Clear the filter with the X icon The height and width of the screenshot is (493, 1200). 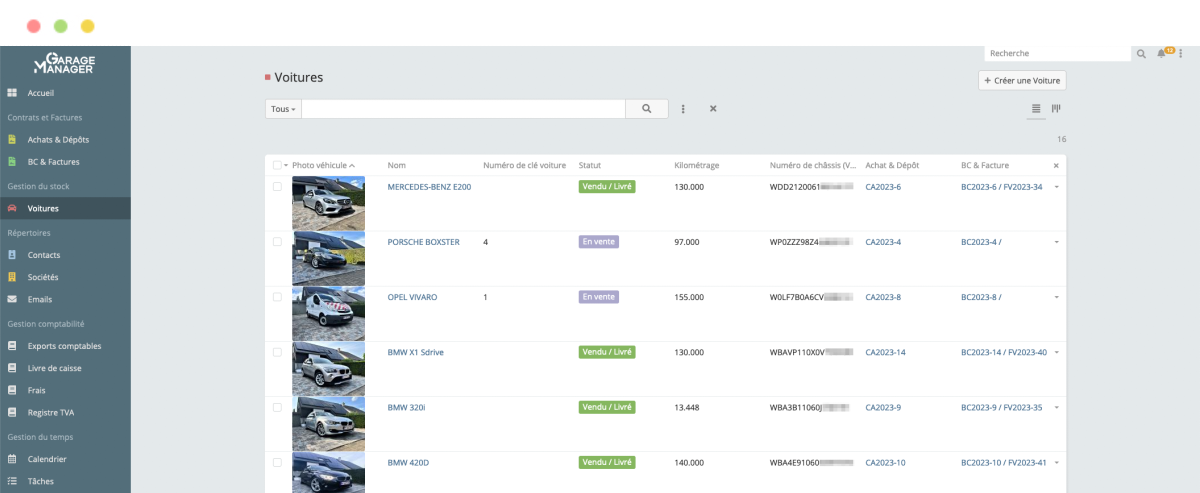click(x=713, y=109)
